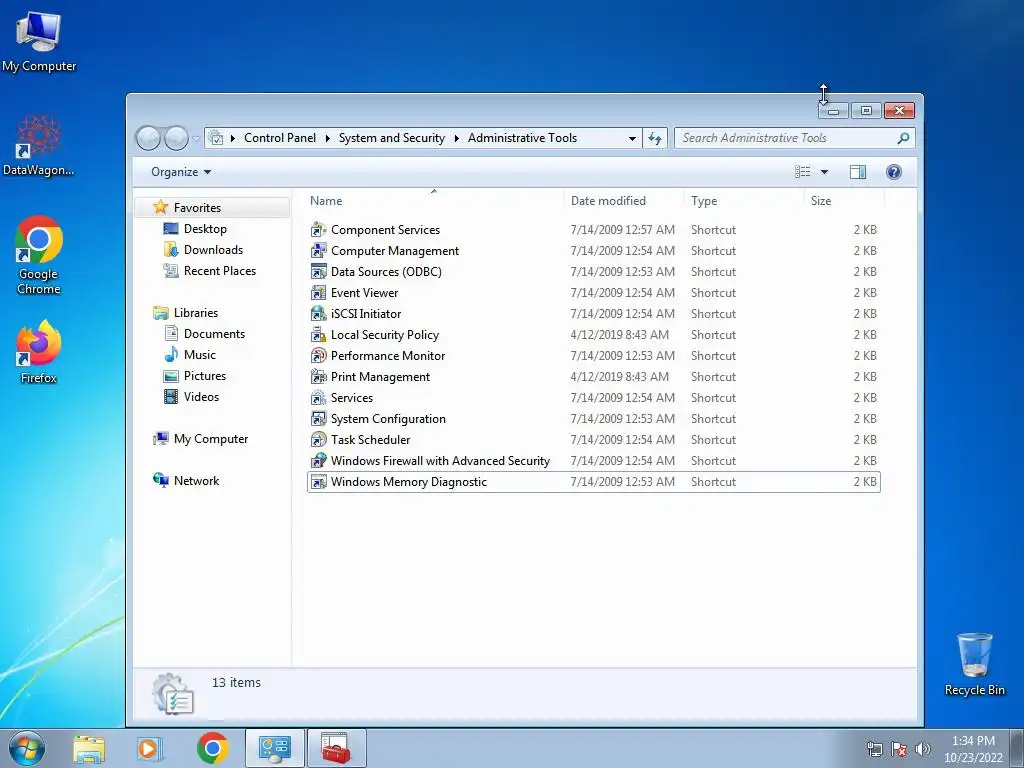Click the taskbar clock showing 1:34 PM
Viewport: 1024px width, 768px height.
pyautogui.click(x=973, y=749)
